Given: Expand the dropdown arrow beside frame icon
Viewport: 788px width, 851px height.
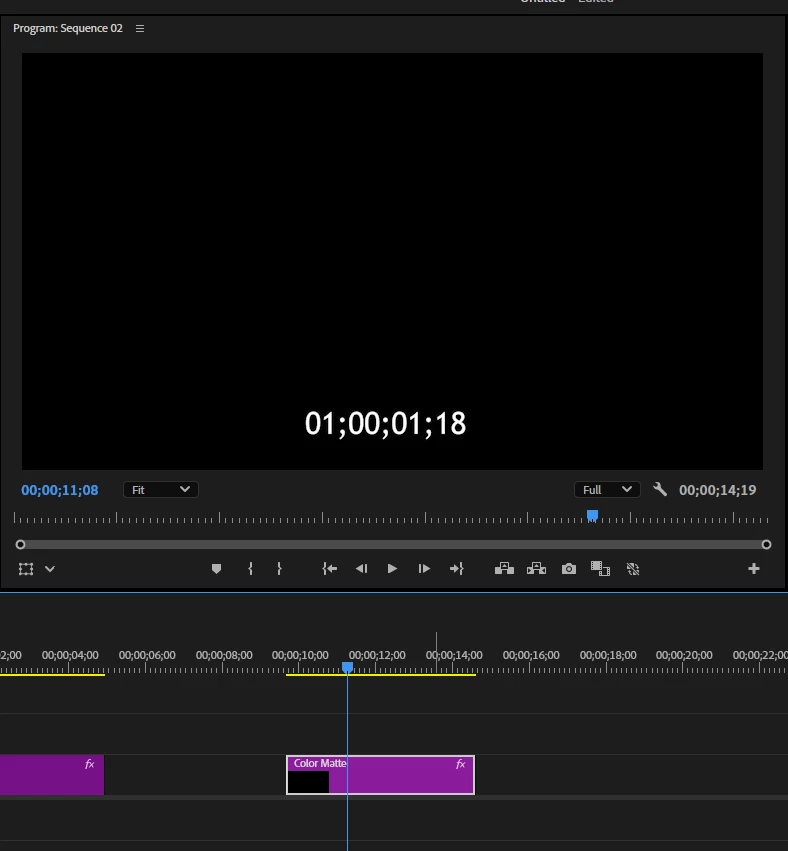Looking at the screenshot, I should (x=50, y=569).
